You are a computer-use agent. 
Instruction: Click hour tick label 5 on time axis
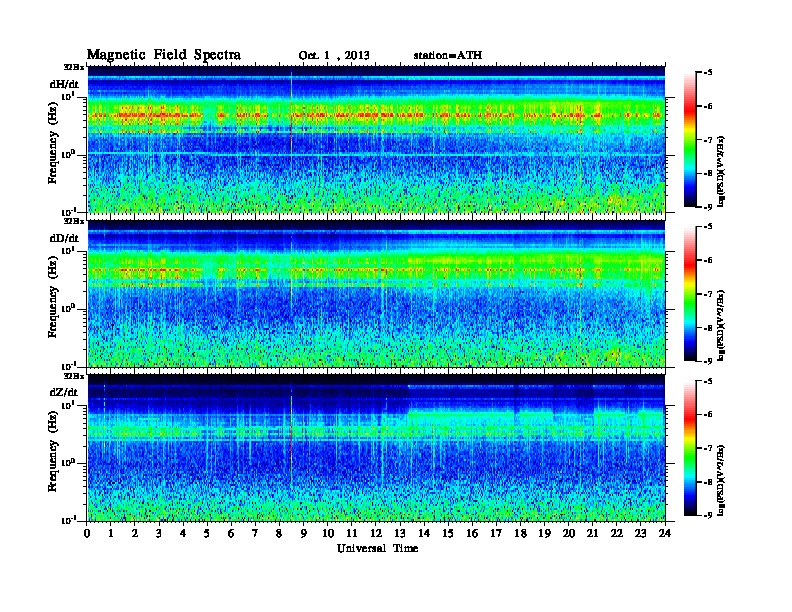[x=207, y=533]
